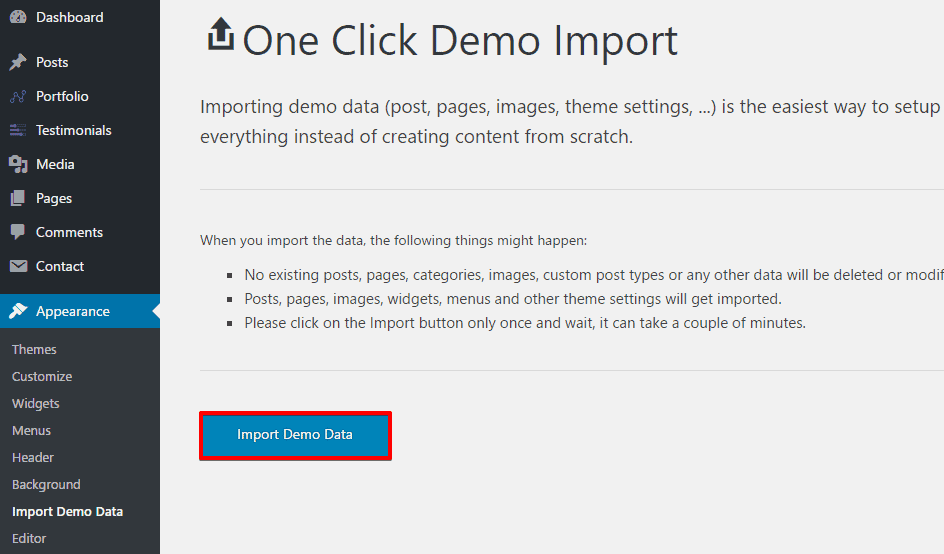Open the theme Editor submenu item
This screenshot has height=554, width=944.
(x=29, y=538)
